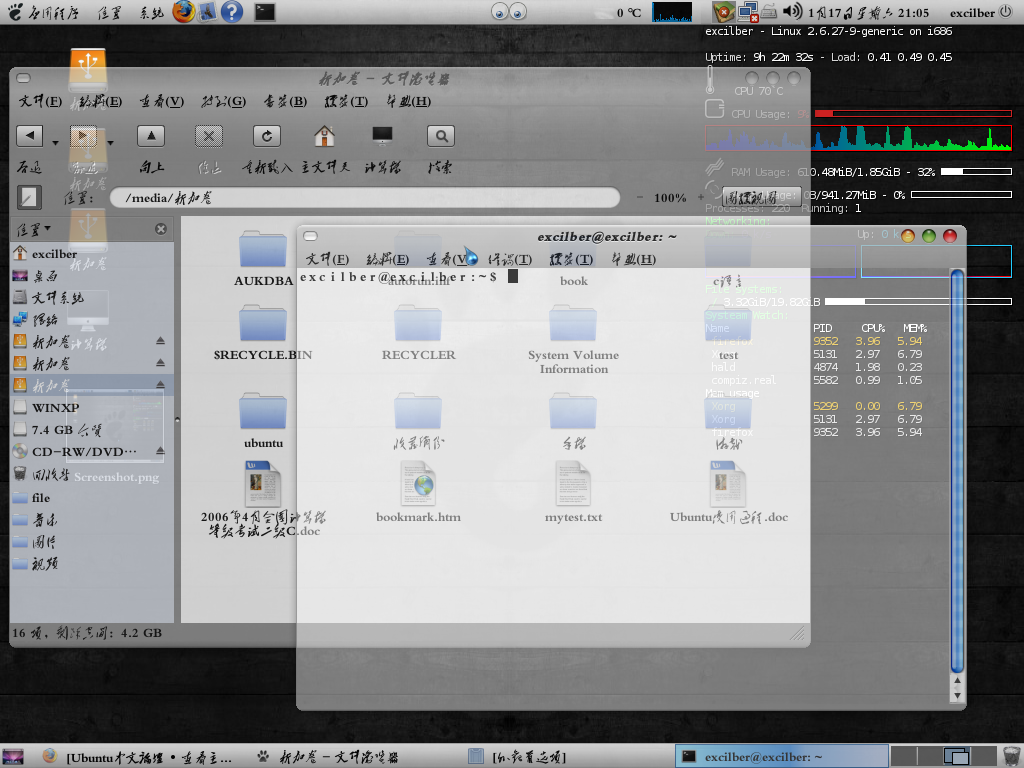The height and width of the screenshot is (768, 1024).
Task: Open the Home folder via the house toolbar icon
Action: (x=324, y=136)
